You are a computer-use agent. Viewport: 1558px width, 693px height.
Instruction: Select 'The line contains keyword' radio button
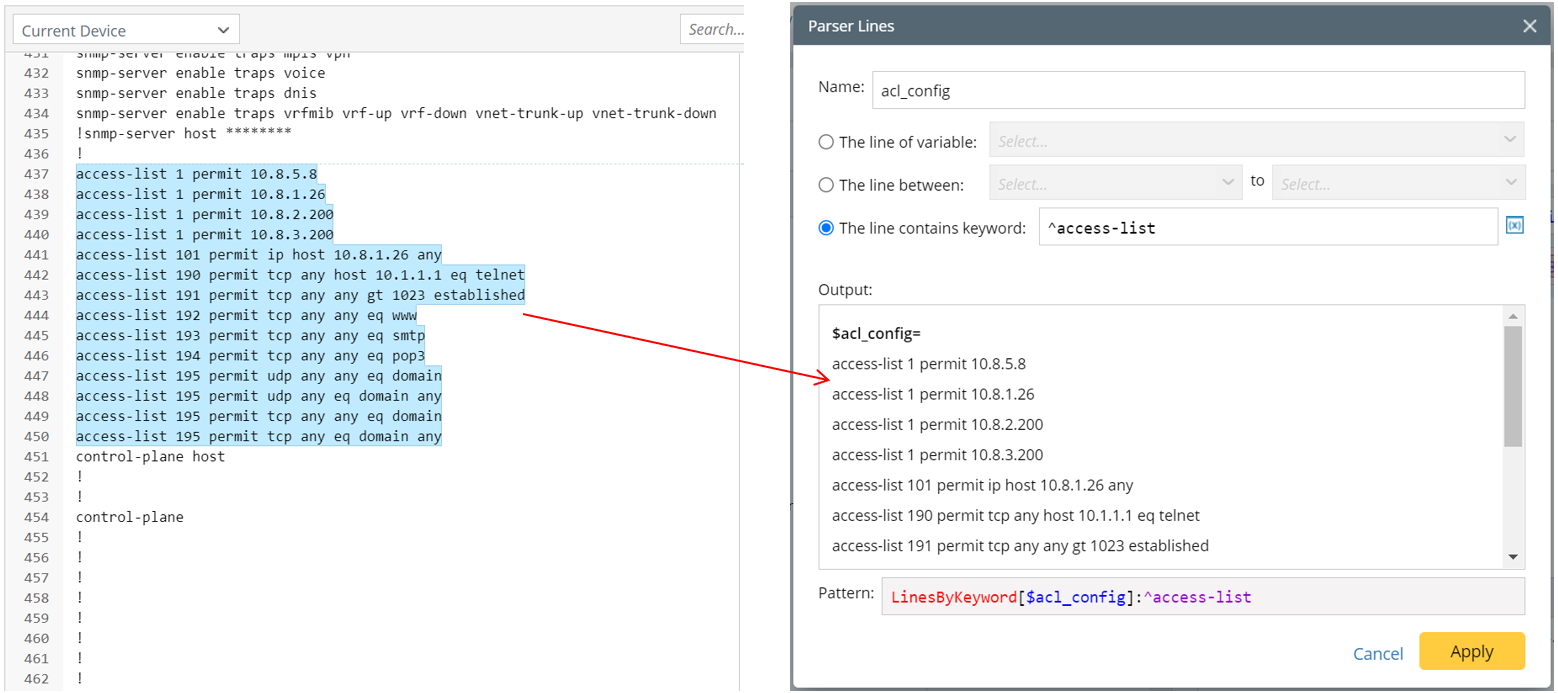tap(826, 227)
